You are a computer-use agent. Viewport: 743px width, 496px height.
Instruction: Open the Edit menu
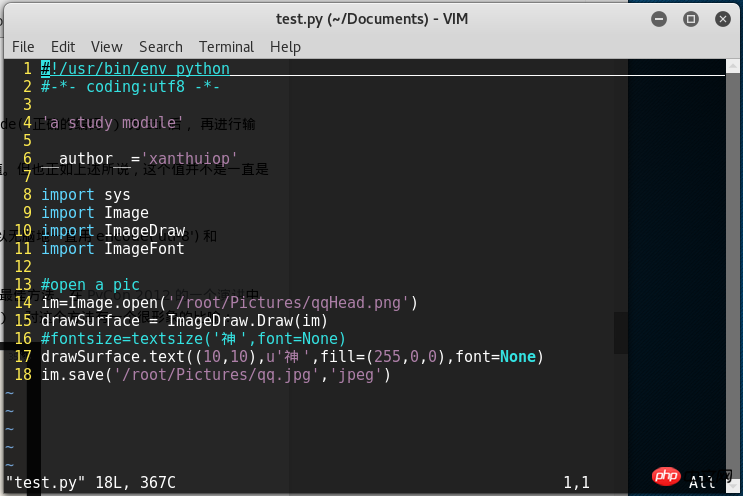tap(63, 47)
